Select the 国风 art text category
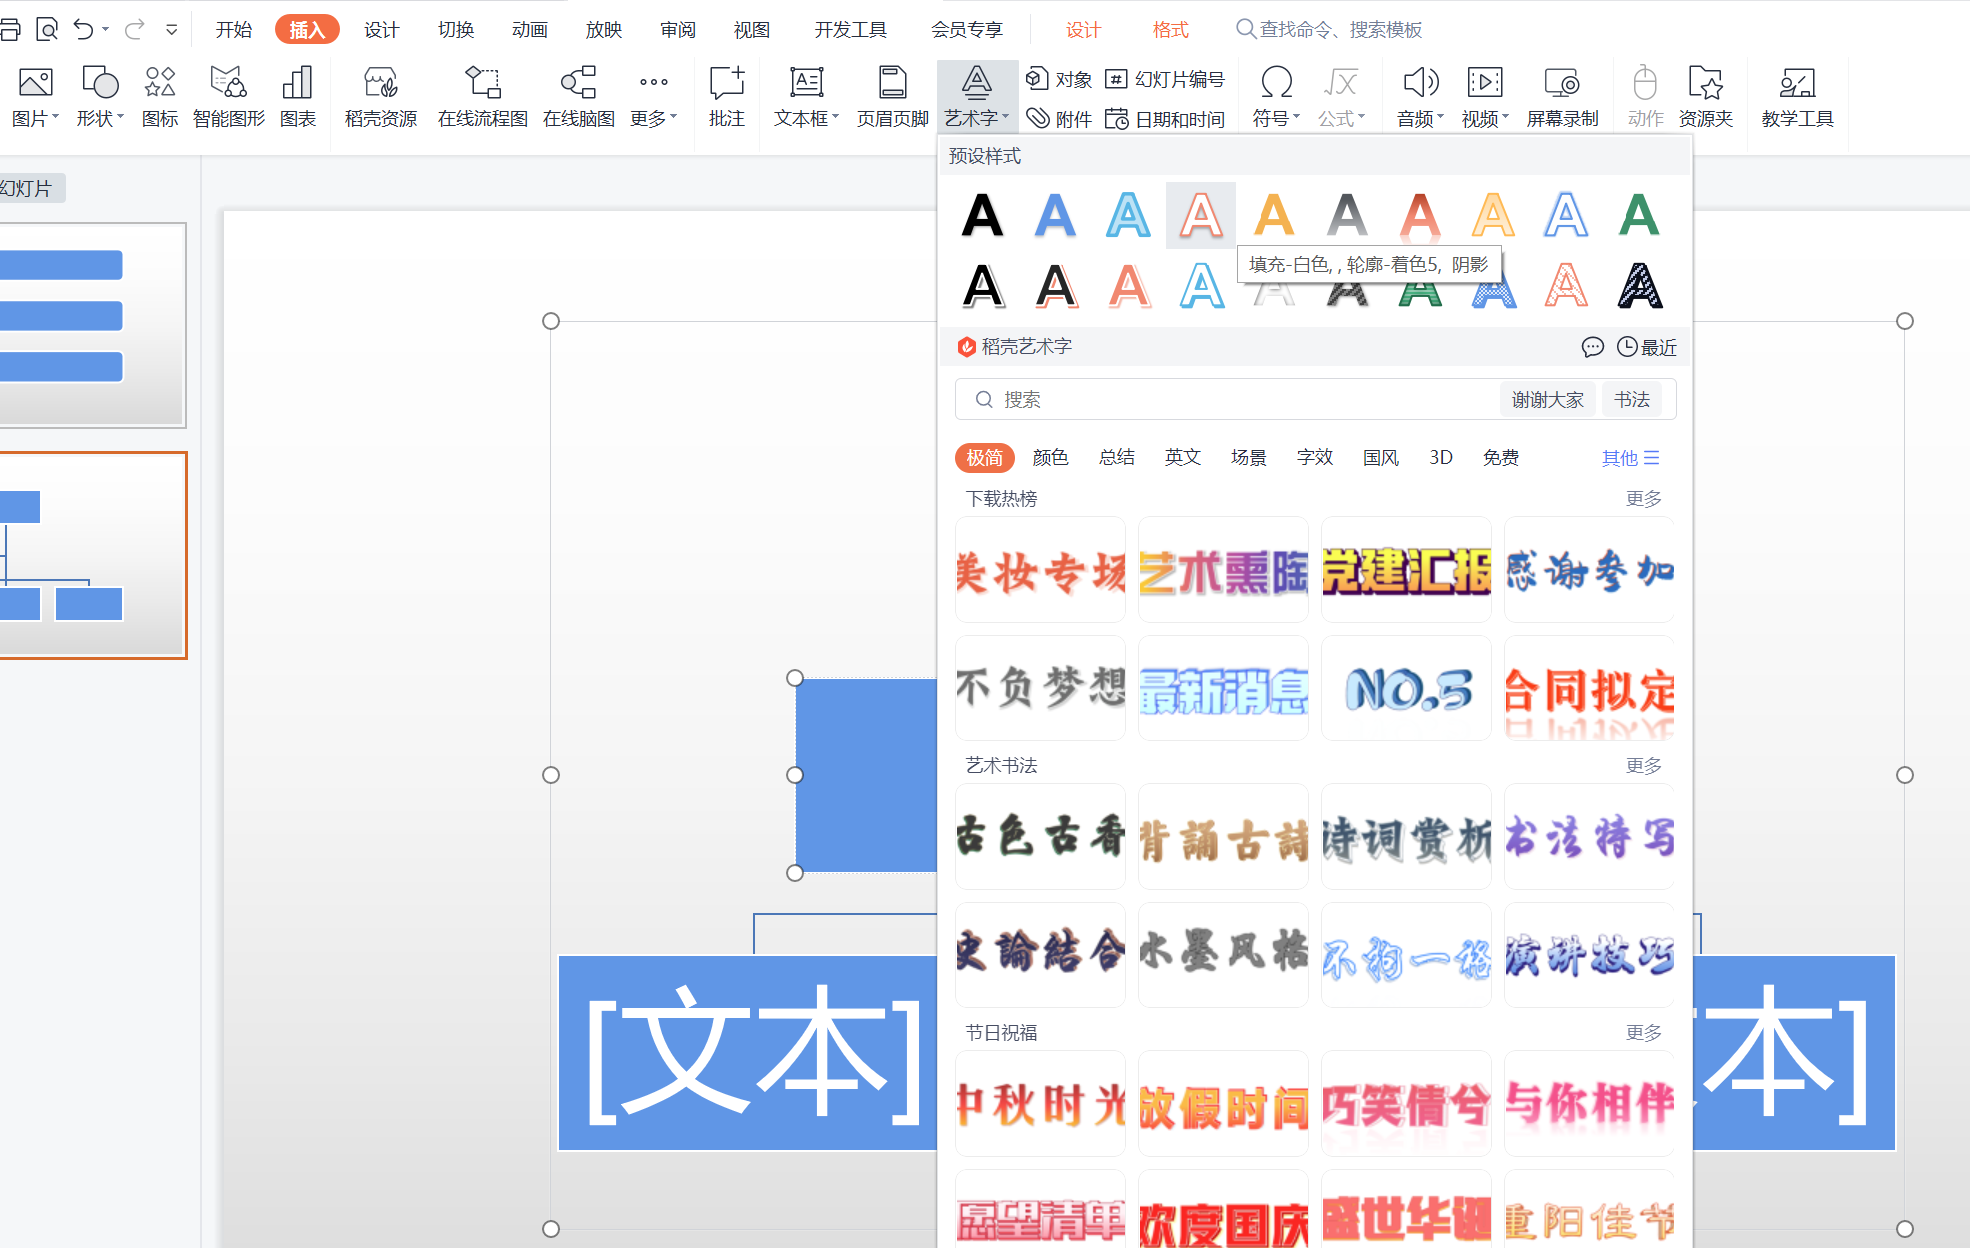Viewport: 1970px width, 1248px height. pyautogui.click(x=1380, y=458)
